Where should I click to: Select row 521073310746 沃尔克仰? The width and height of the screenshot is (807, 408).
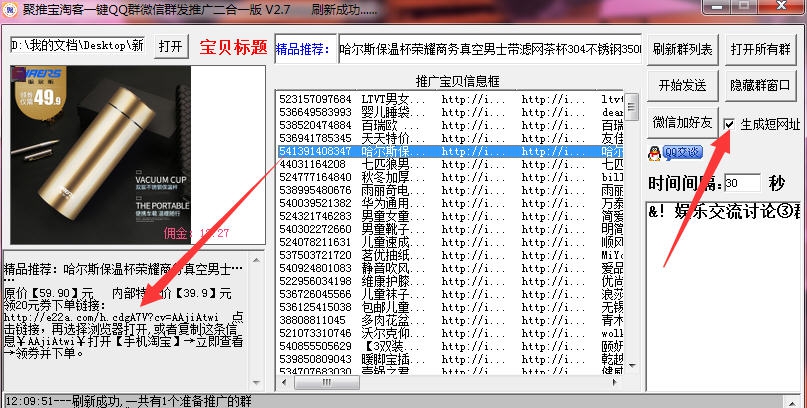(x=450, y=333)
